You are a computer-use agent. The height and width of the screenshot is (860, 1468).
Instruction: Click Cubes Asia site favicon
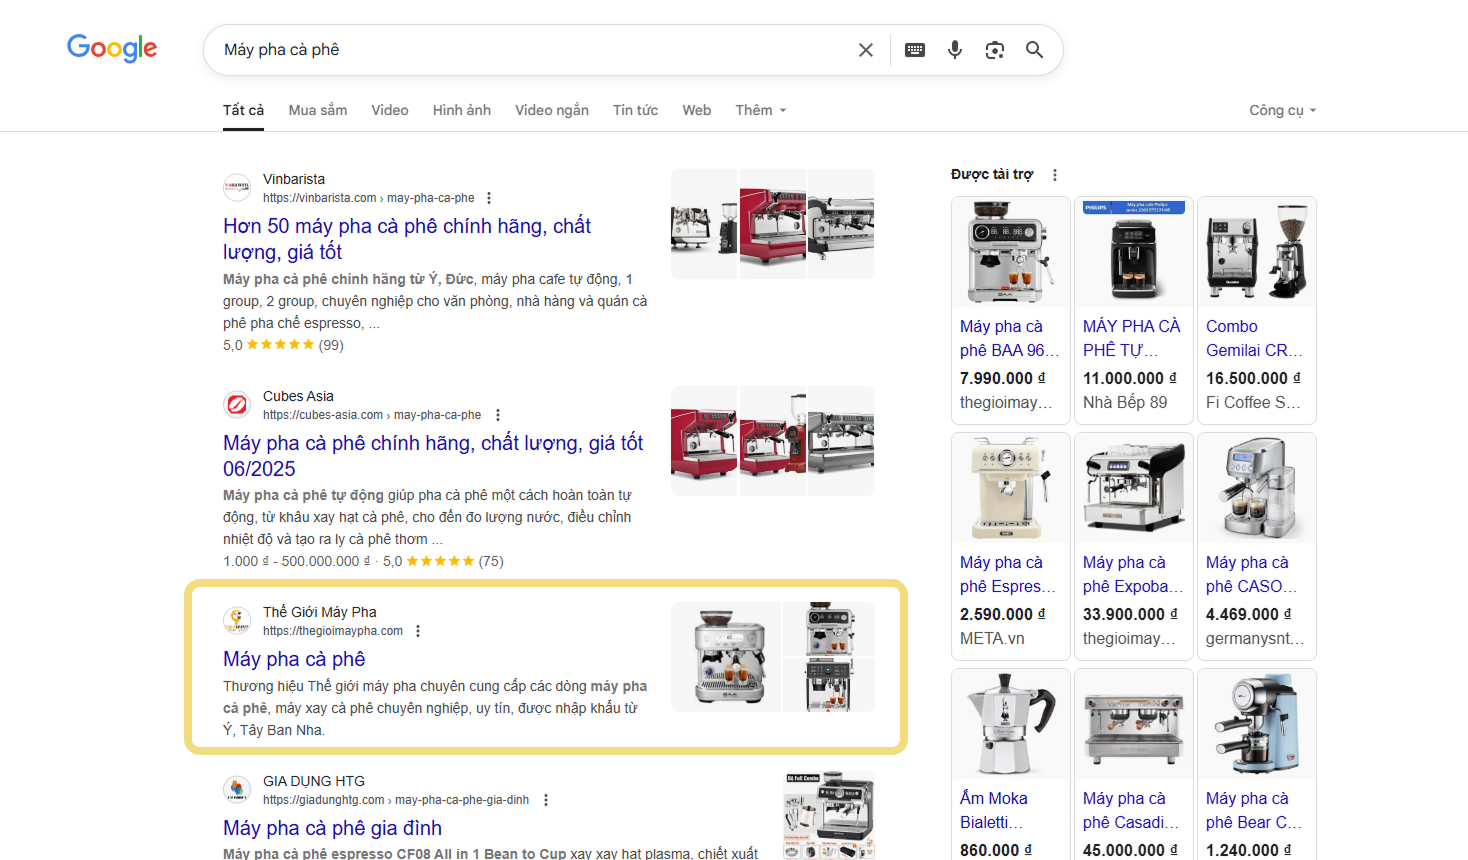tap(237, 404)
